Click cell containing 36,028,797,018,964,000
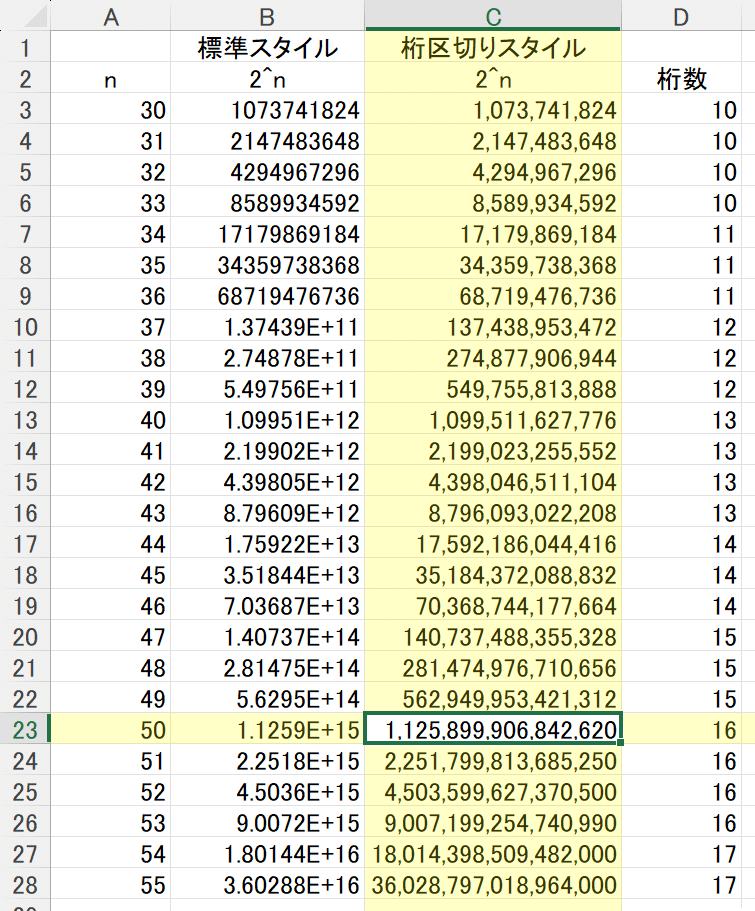 [493, 885]
